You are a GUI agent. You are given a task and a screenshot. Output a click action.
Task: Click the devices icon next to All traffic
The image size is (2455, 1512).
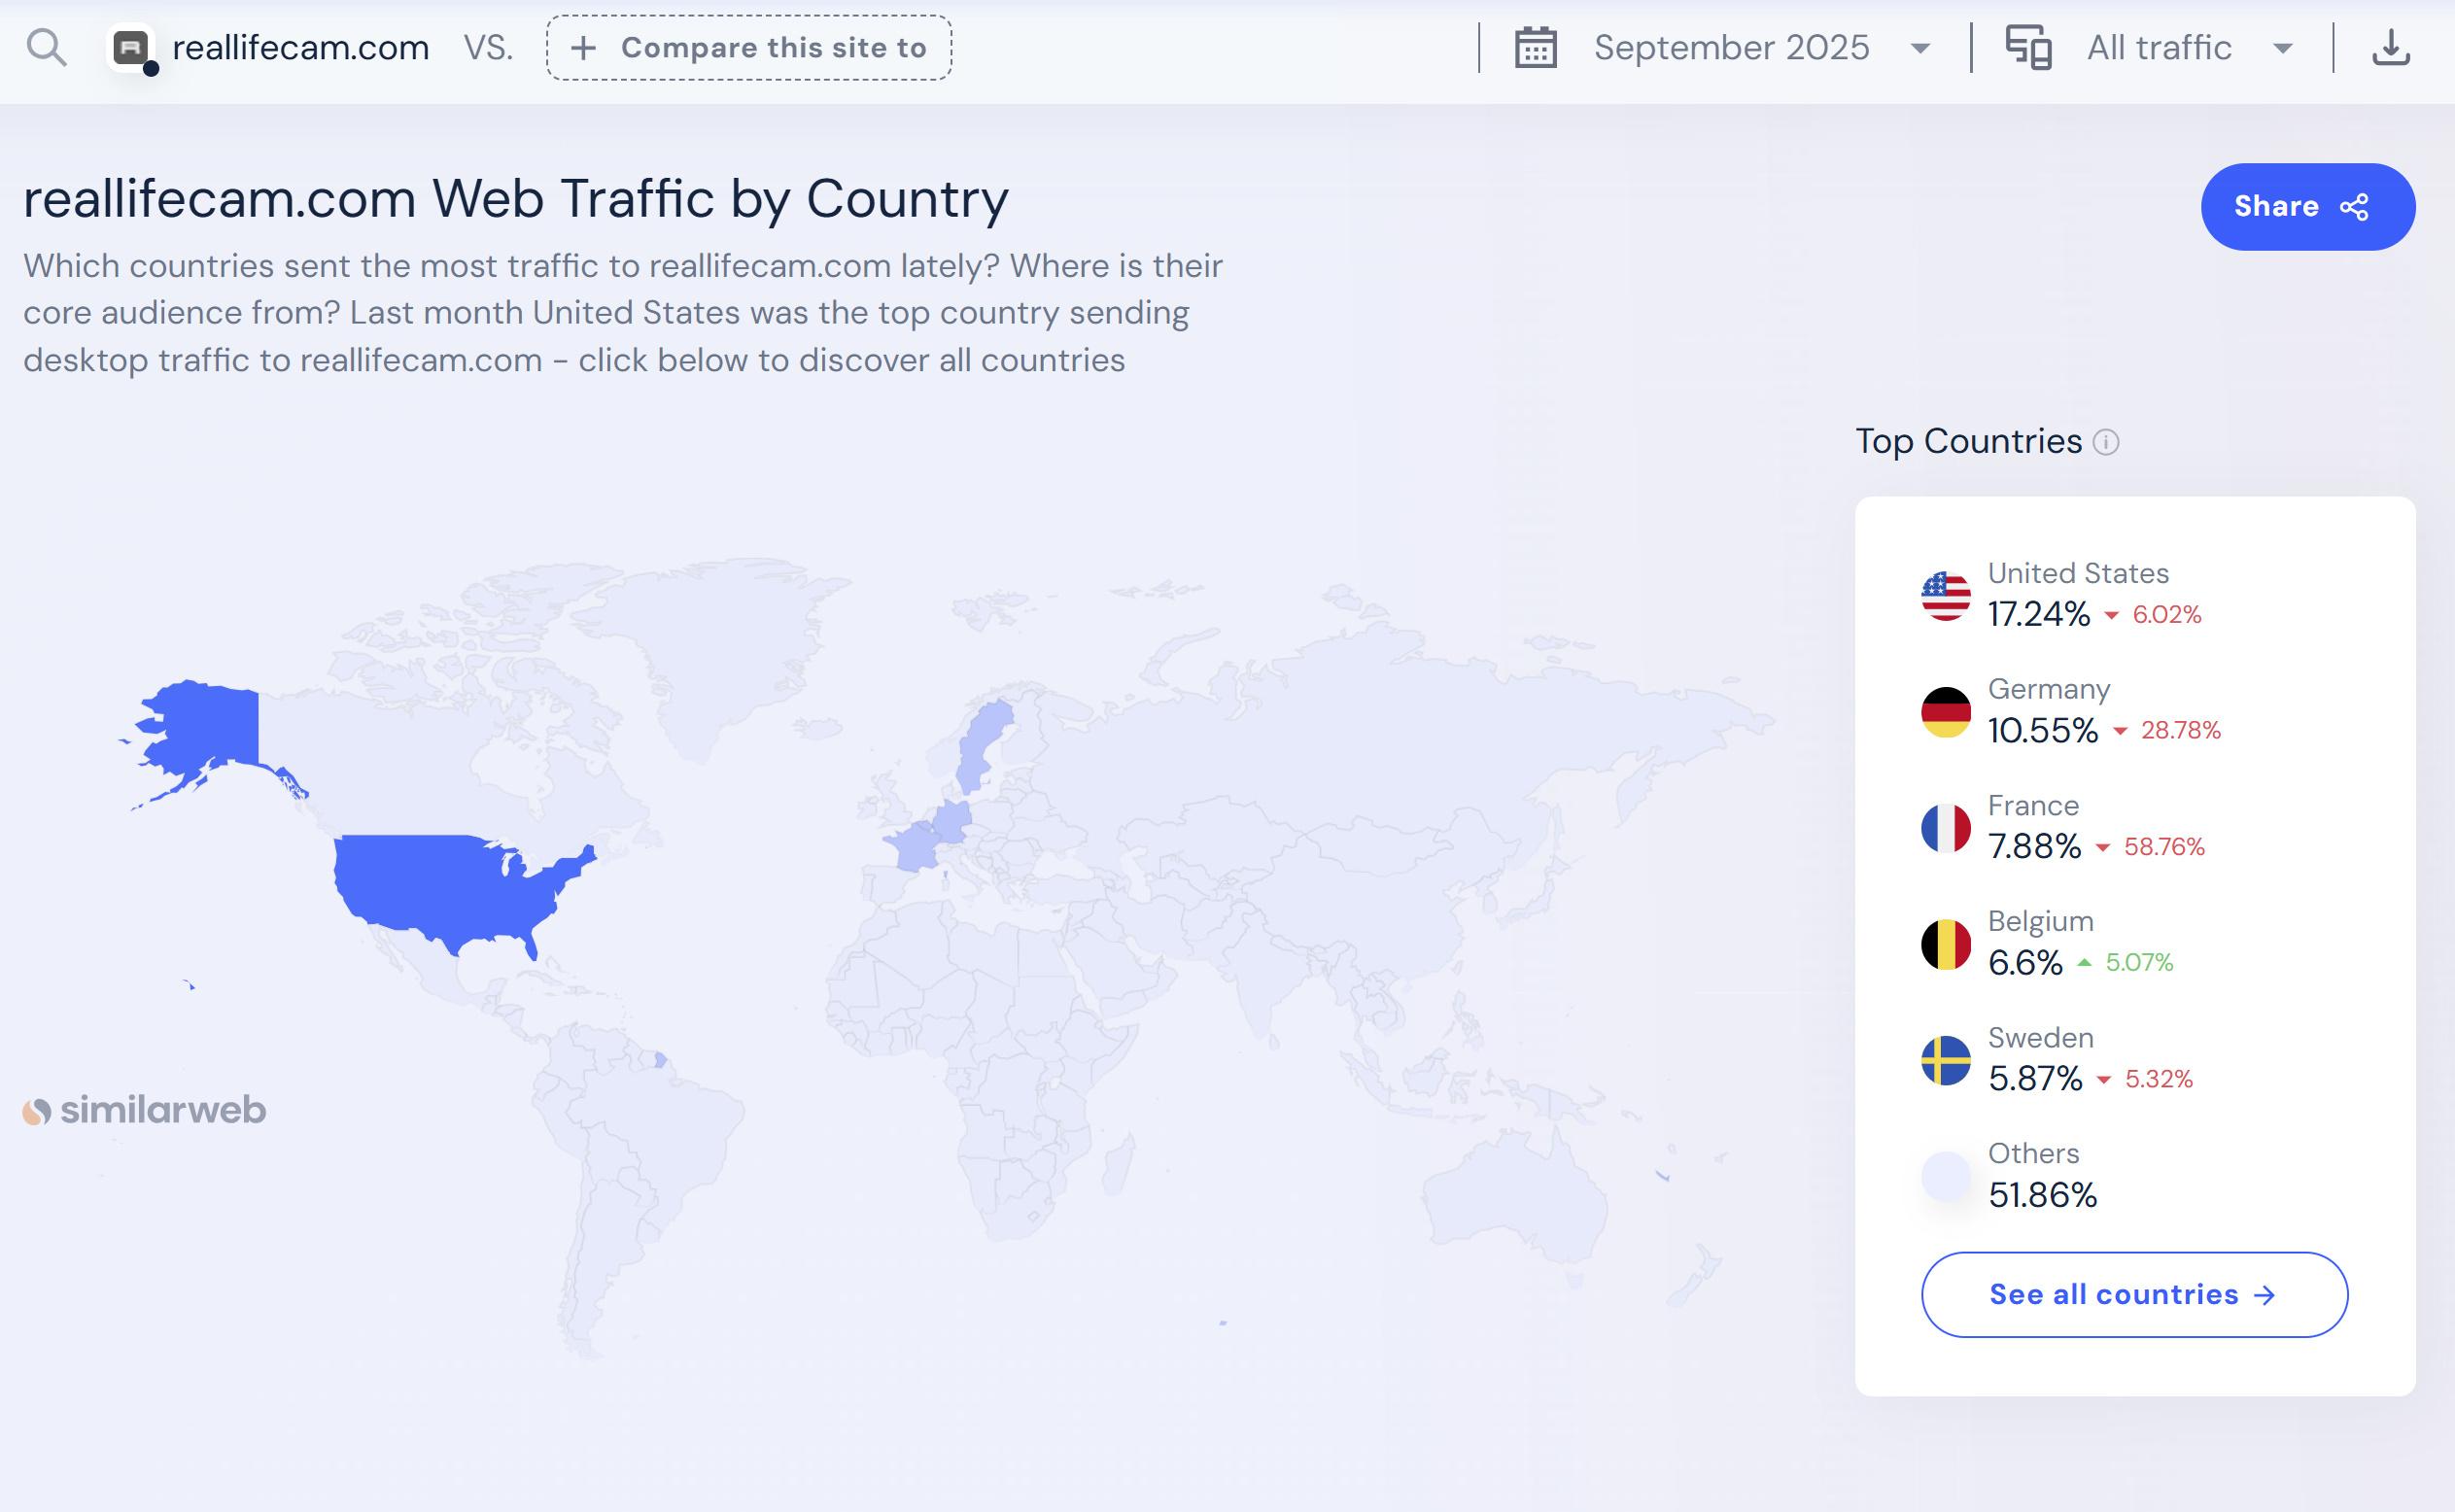[2028, 47]
